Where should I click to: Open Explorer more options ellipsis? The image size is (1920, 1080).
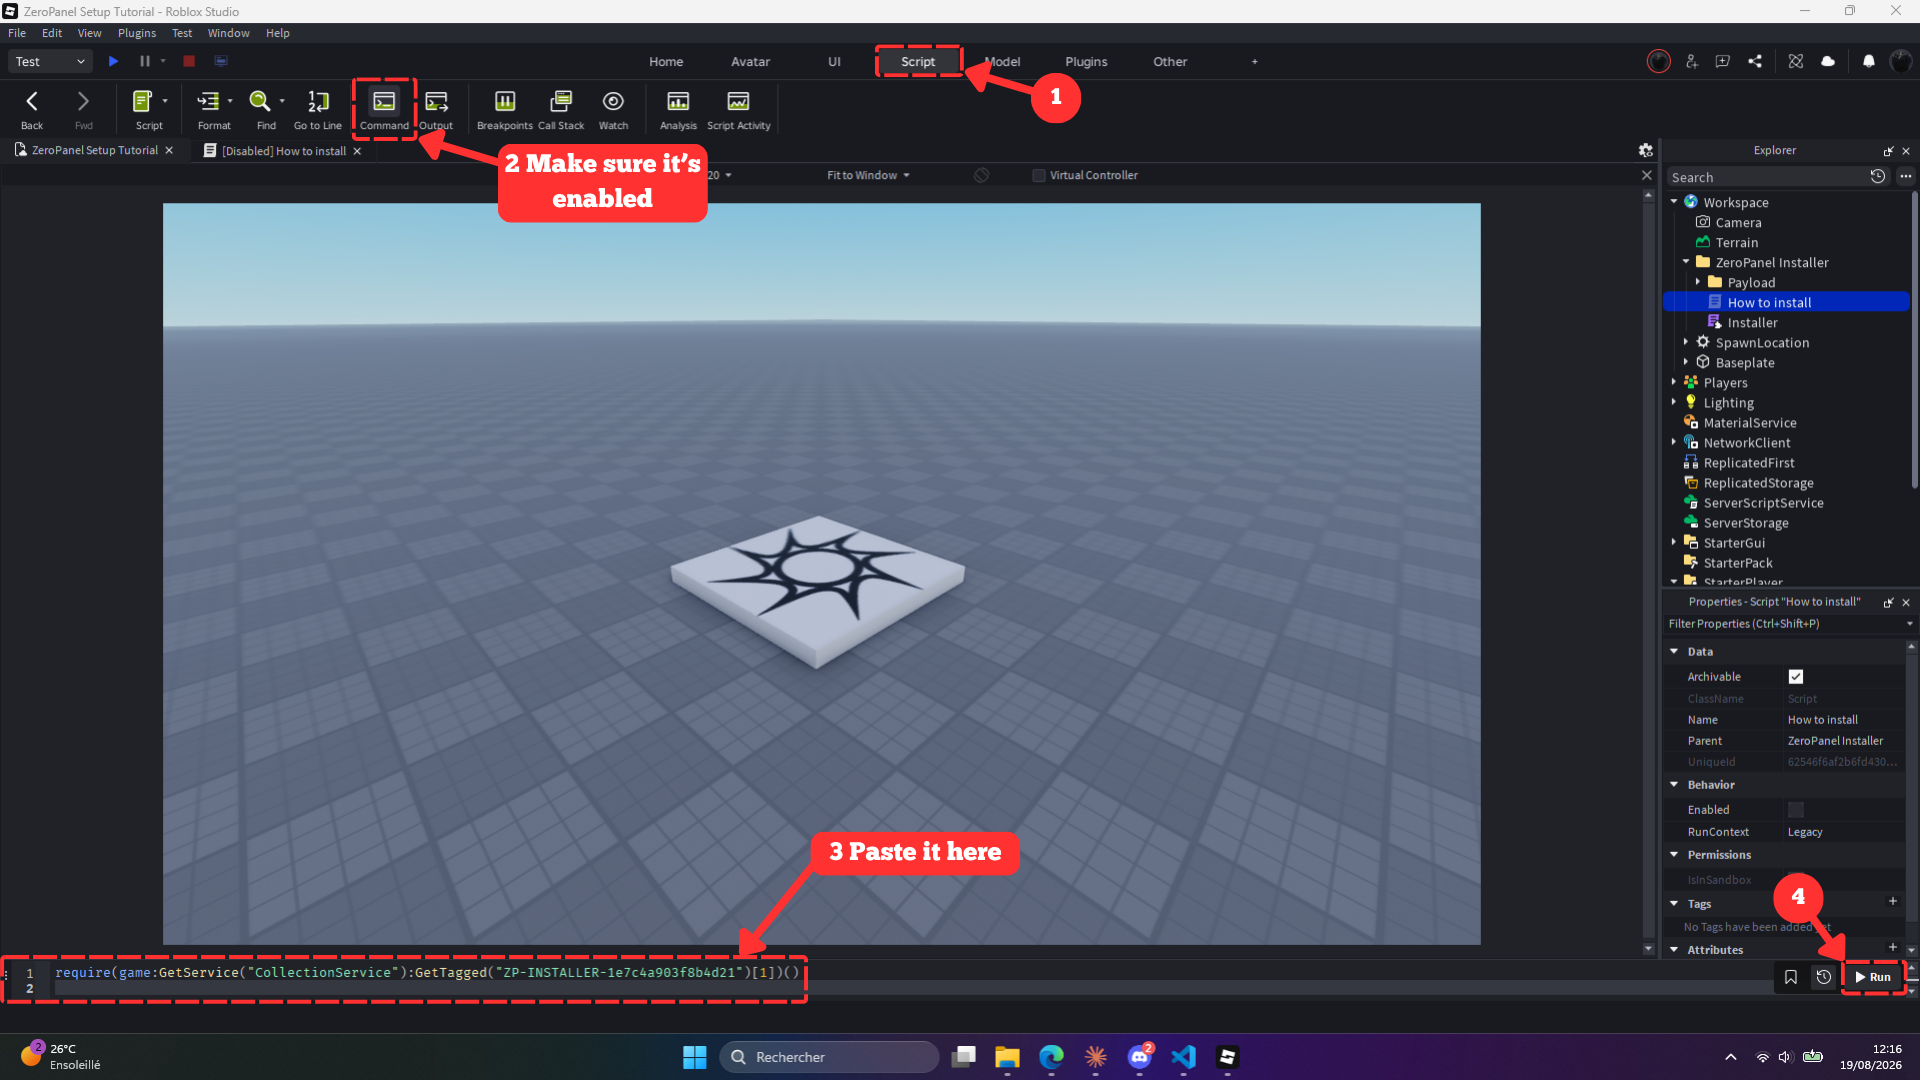point(1906,177)
